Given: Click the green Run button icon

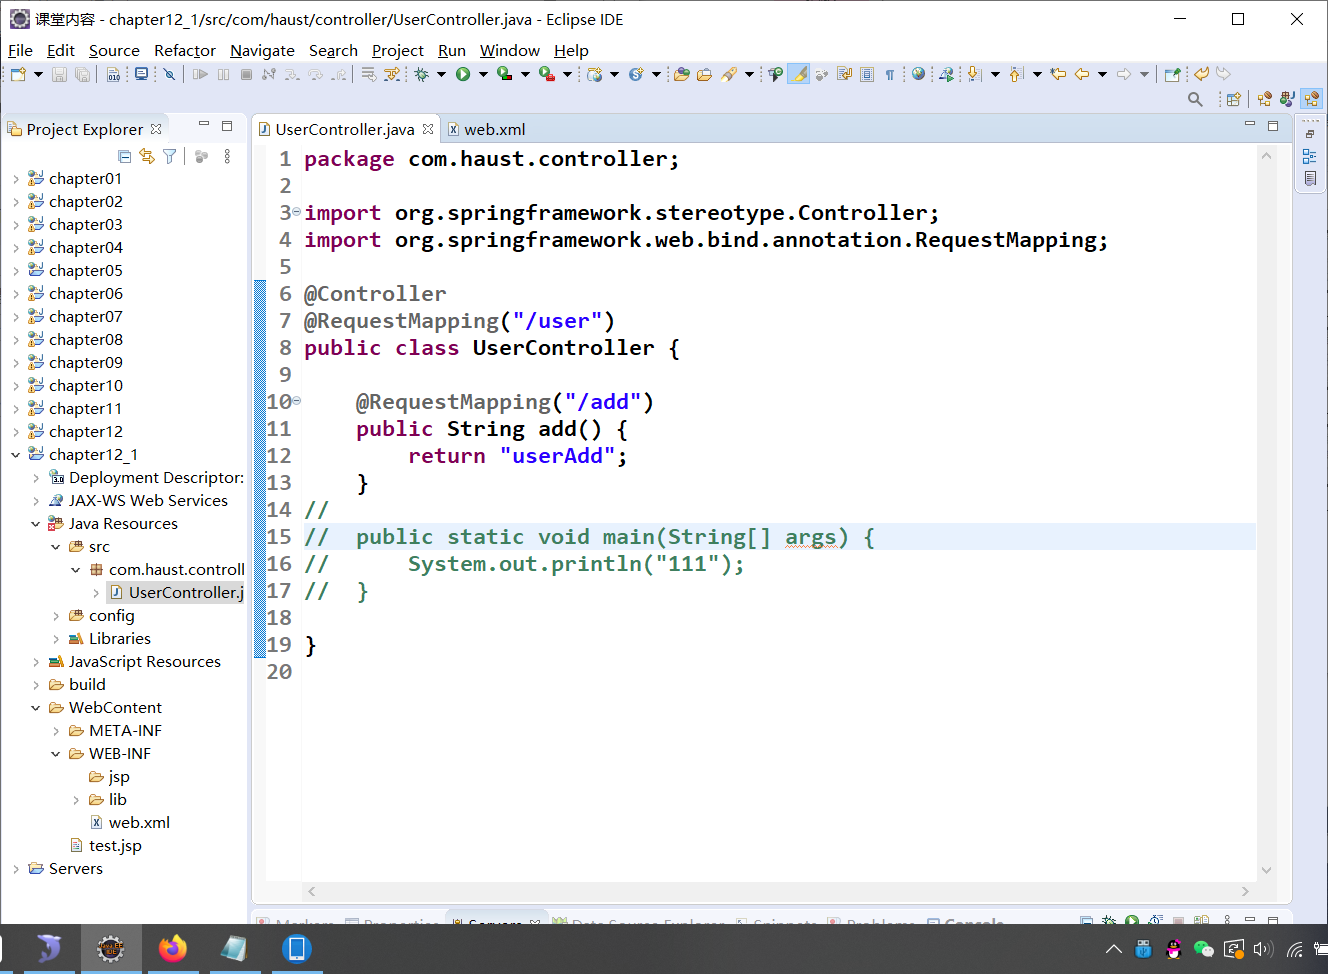Looking at the screenshot, I should pyautogui.click(x=463, y=74).
